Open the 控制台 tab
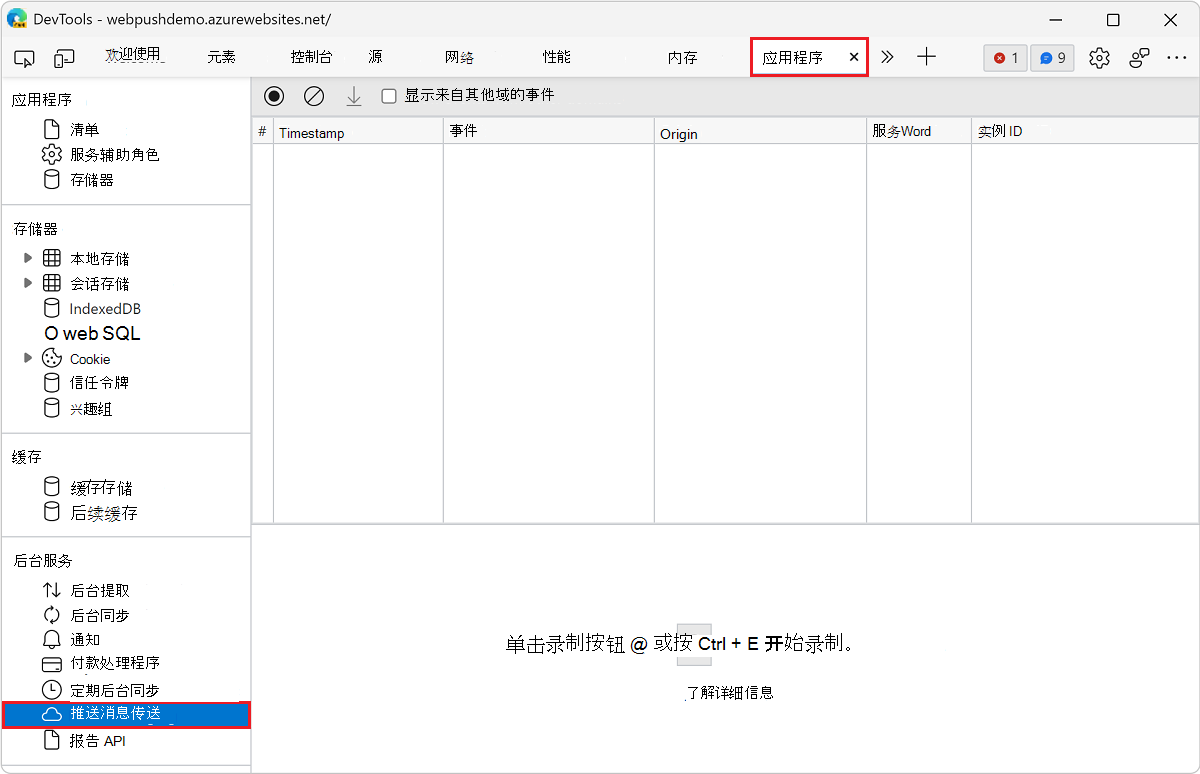This screenshot has height=774, width=1200. [x=311, y=57]
